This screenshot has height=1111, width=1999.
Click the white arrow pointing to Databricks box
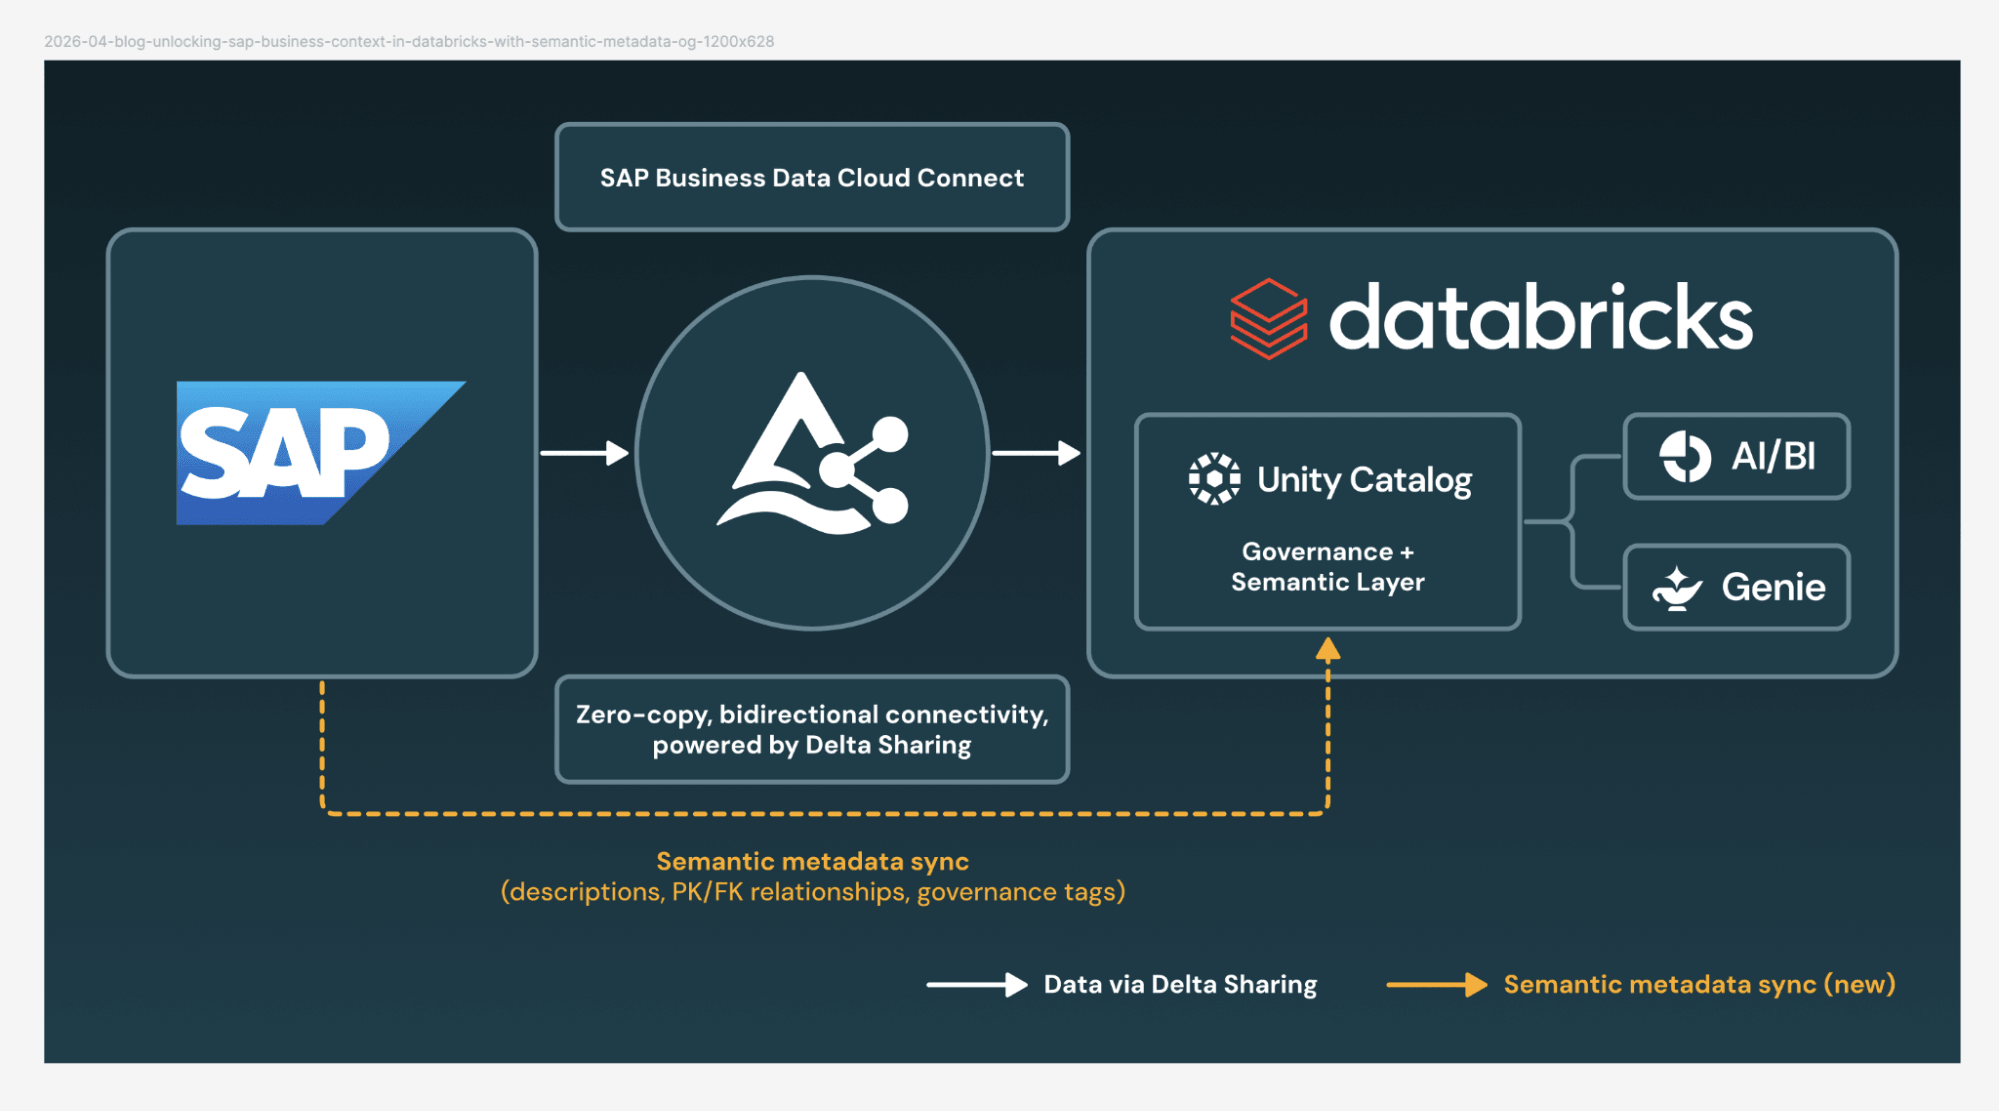click(1036, 453)
